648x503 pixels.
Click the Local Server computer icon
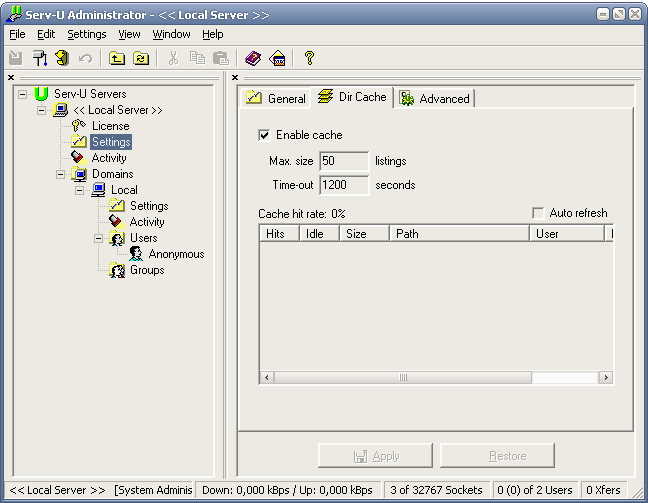point(60,110)
